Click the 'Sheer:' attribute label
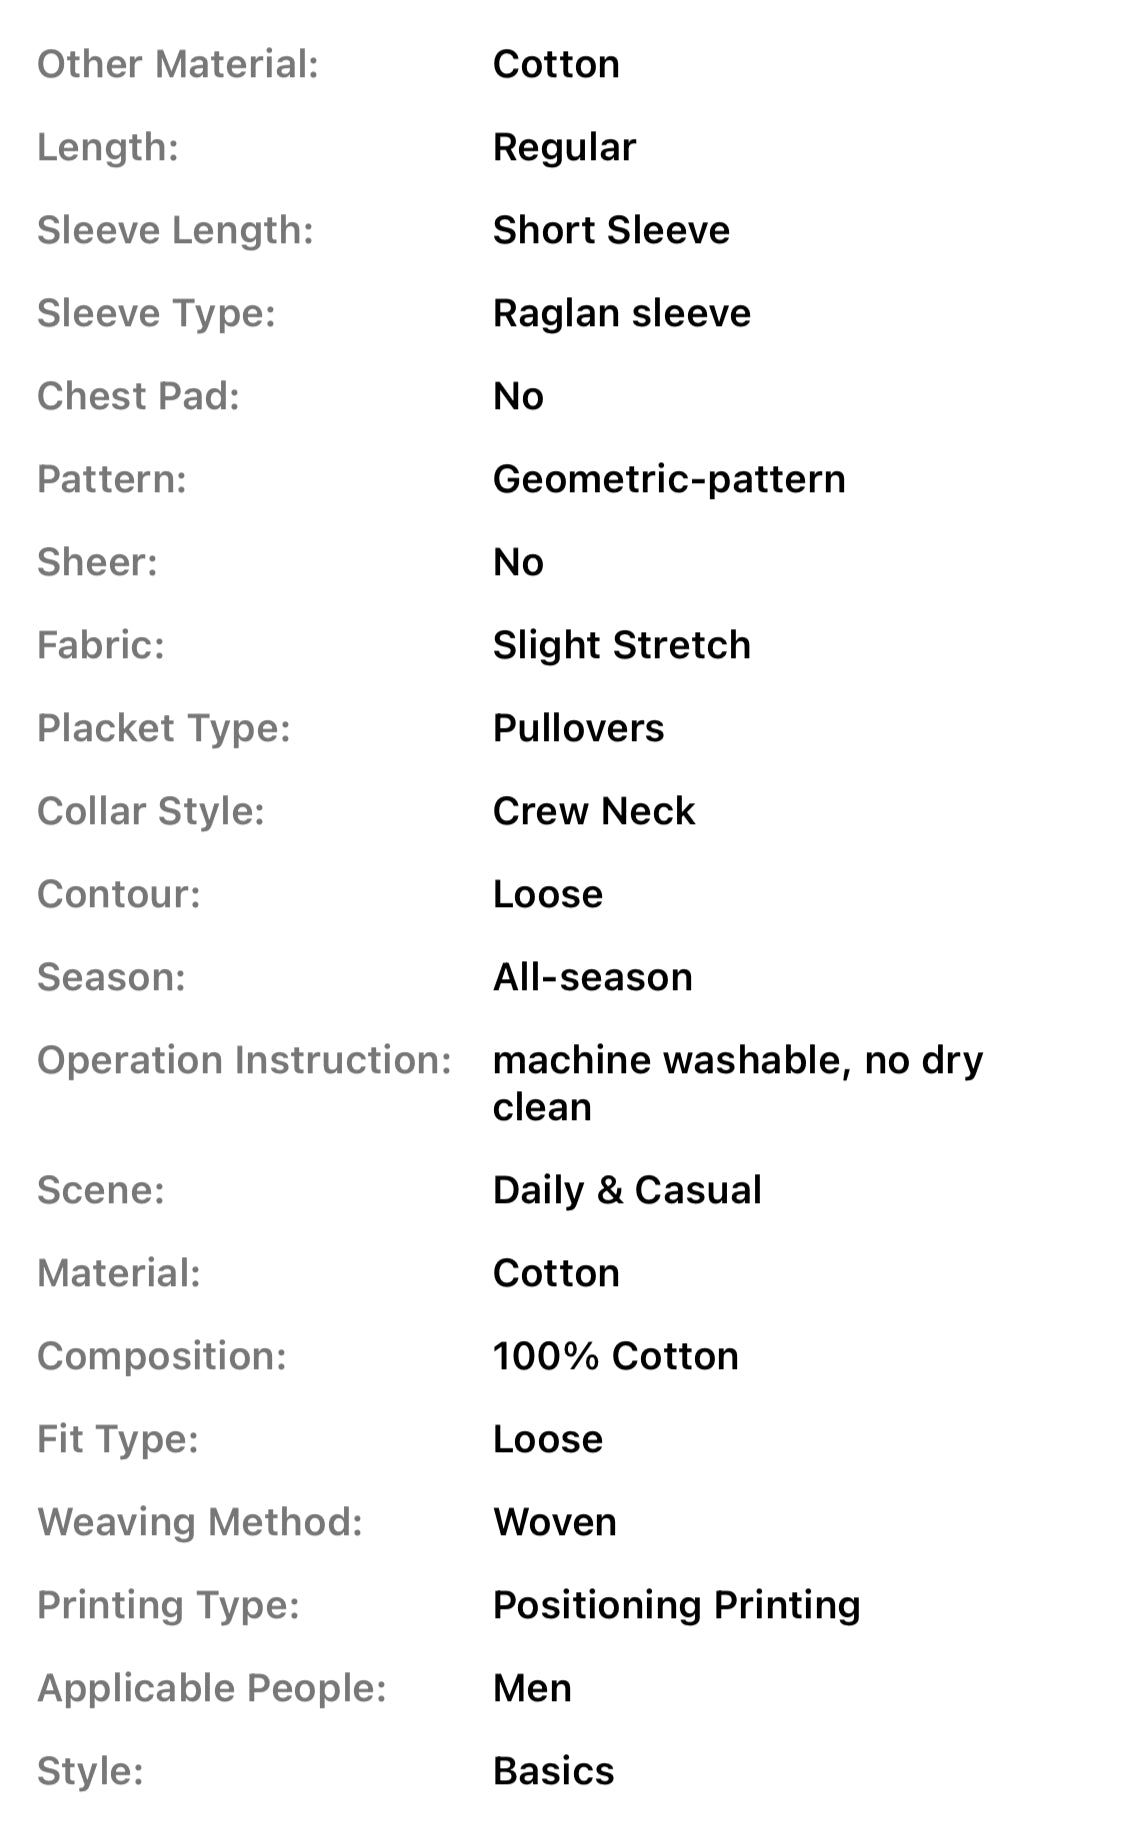This screenshot has width=1125, height=1832. click(97, 563)
